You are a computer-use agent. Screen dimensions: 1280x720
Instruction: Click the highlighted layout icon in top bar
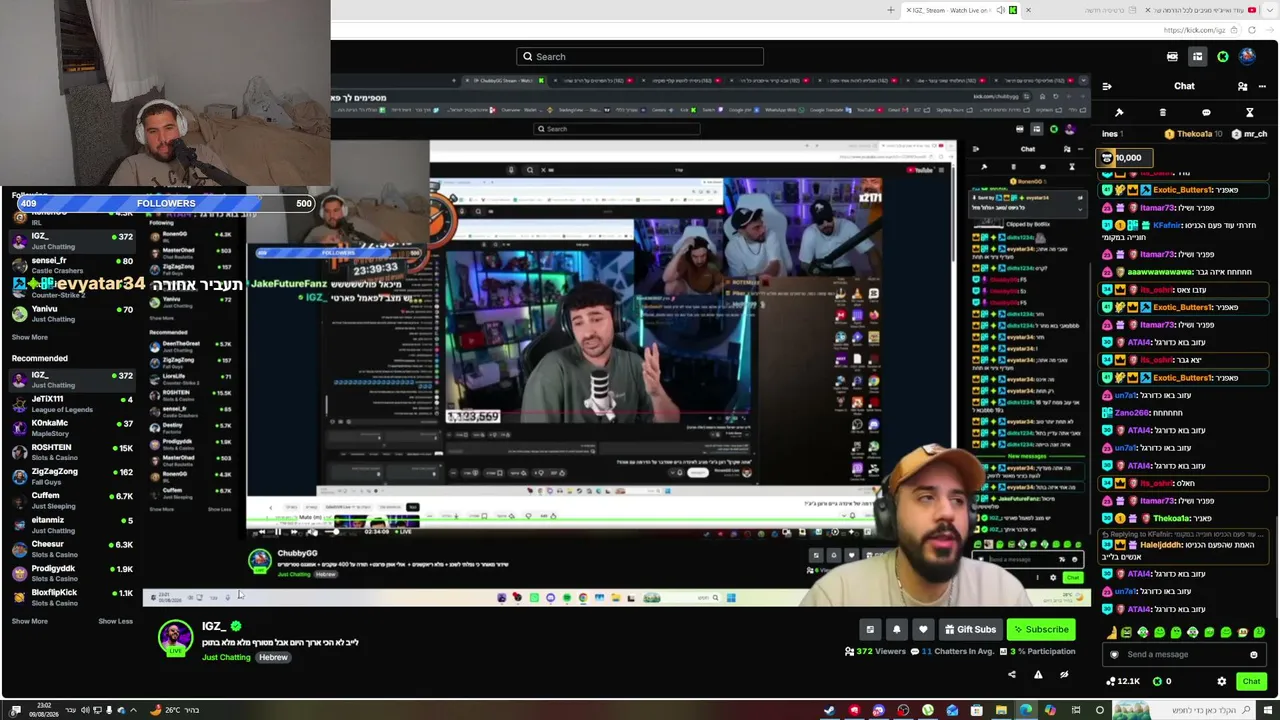pyautogui.click(x=1197, y=57)
